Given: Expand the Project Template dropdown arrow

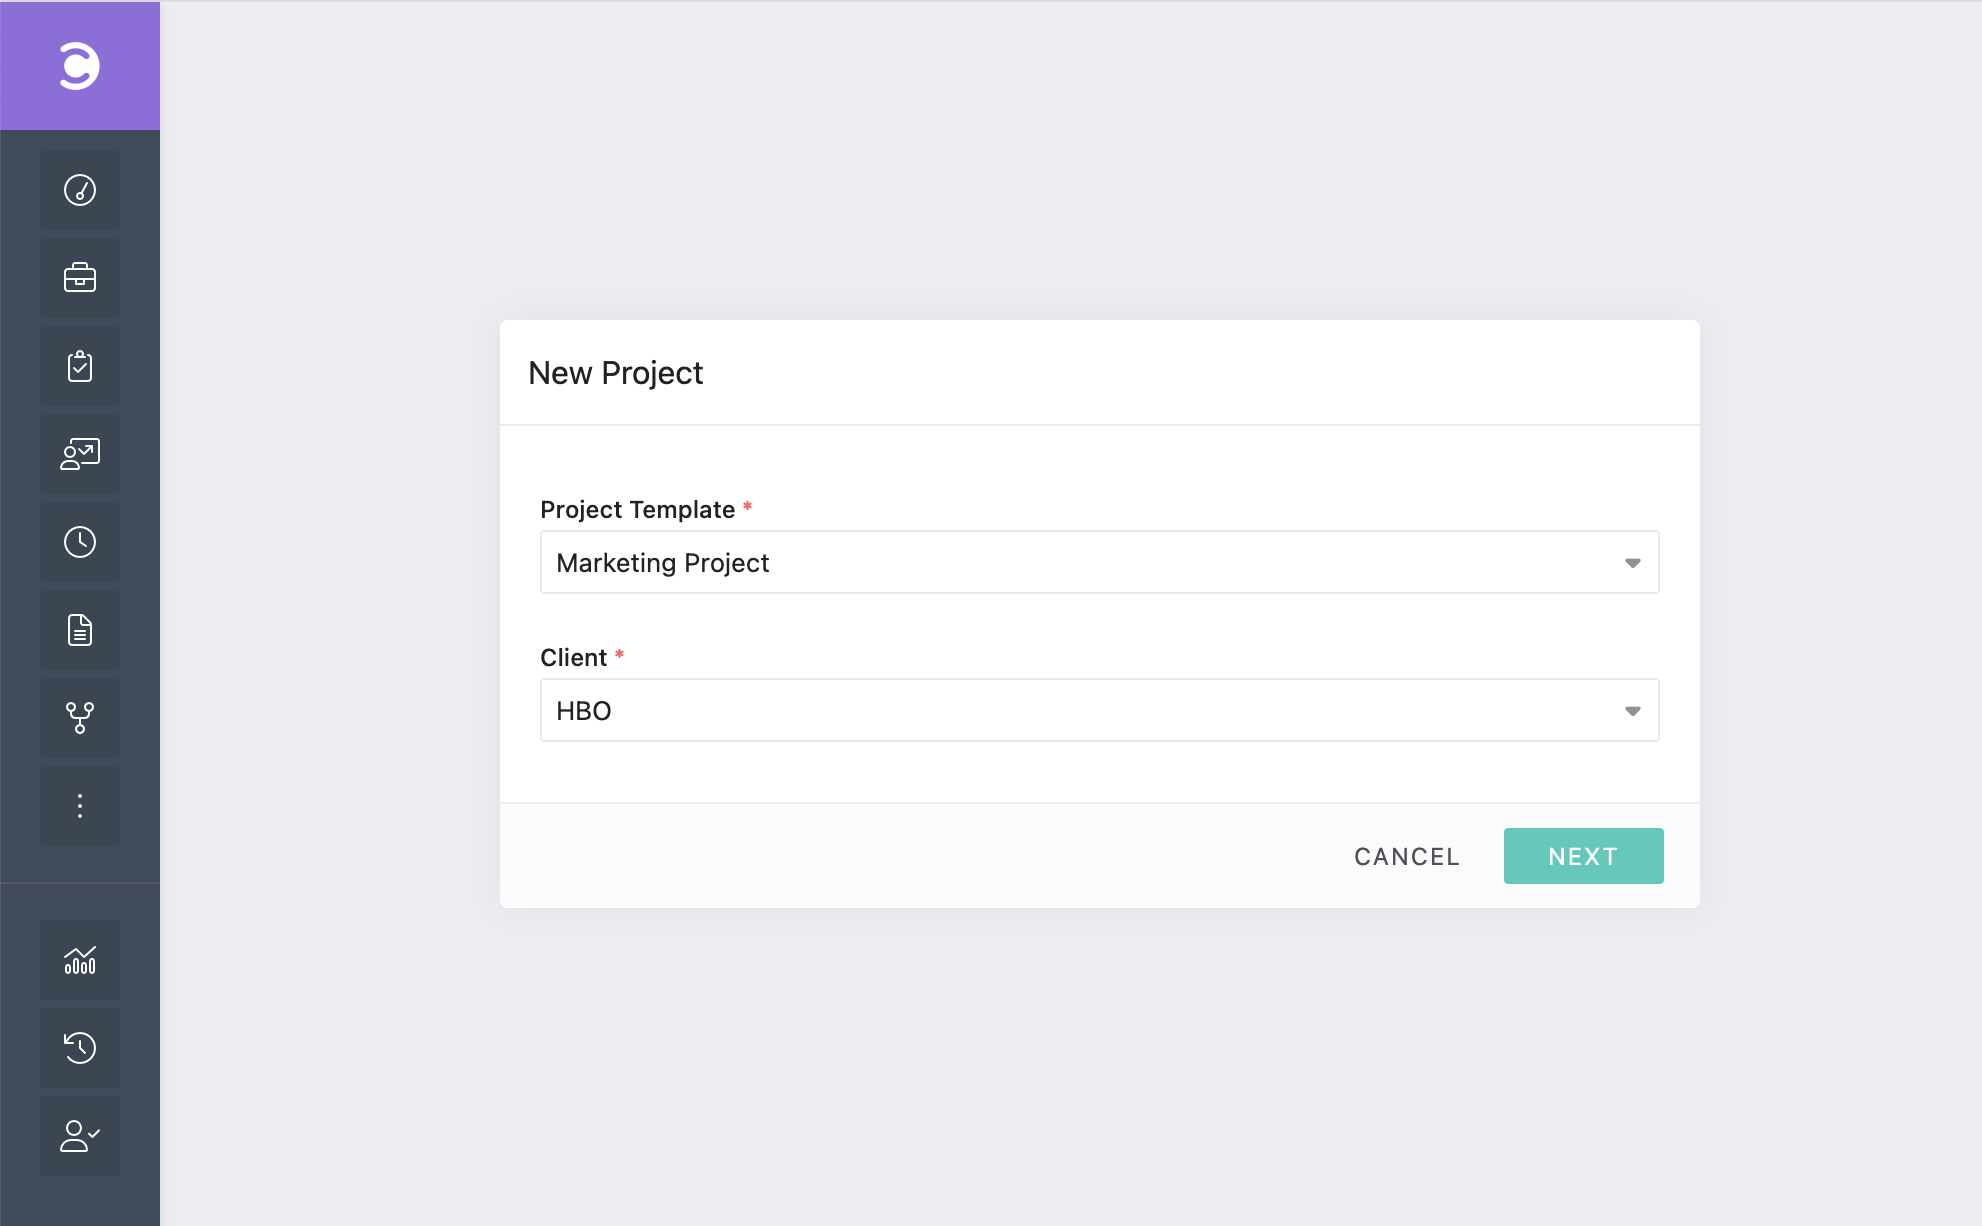Looking at the screenshot, I should coord(1632,563).
